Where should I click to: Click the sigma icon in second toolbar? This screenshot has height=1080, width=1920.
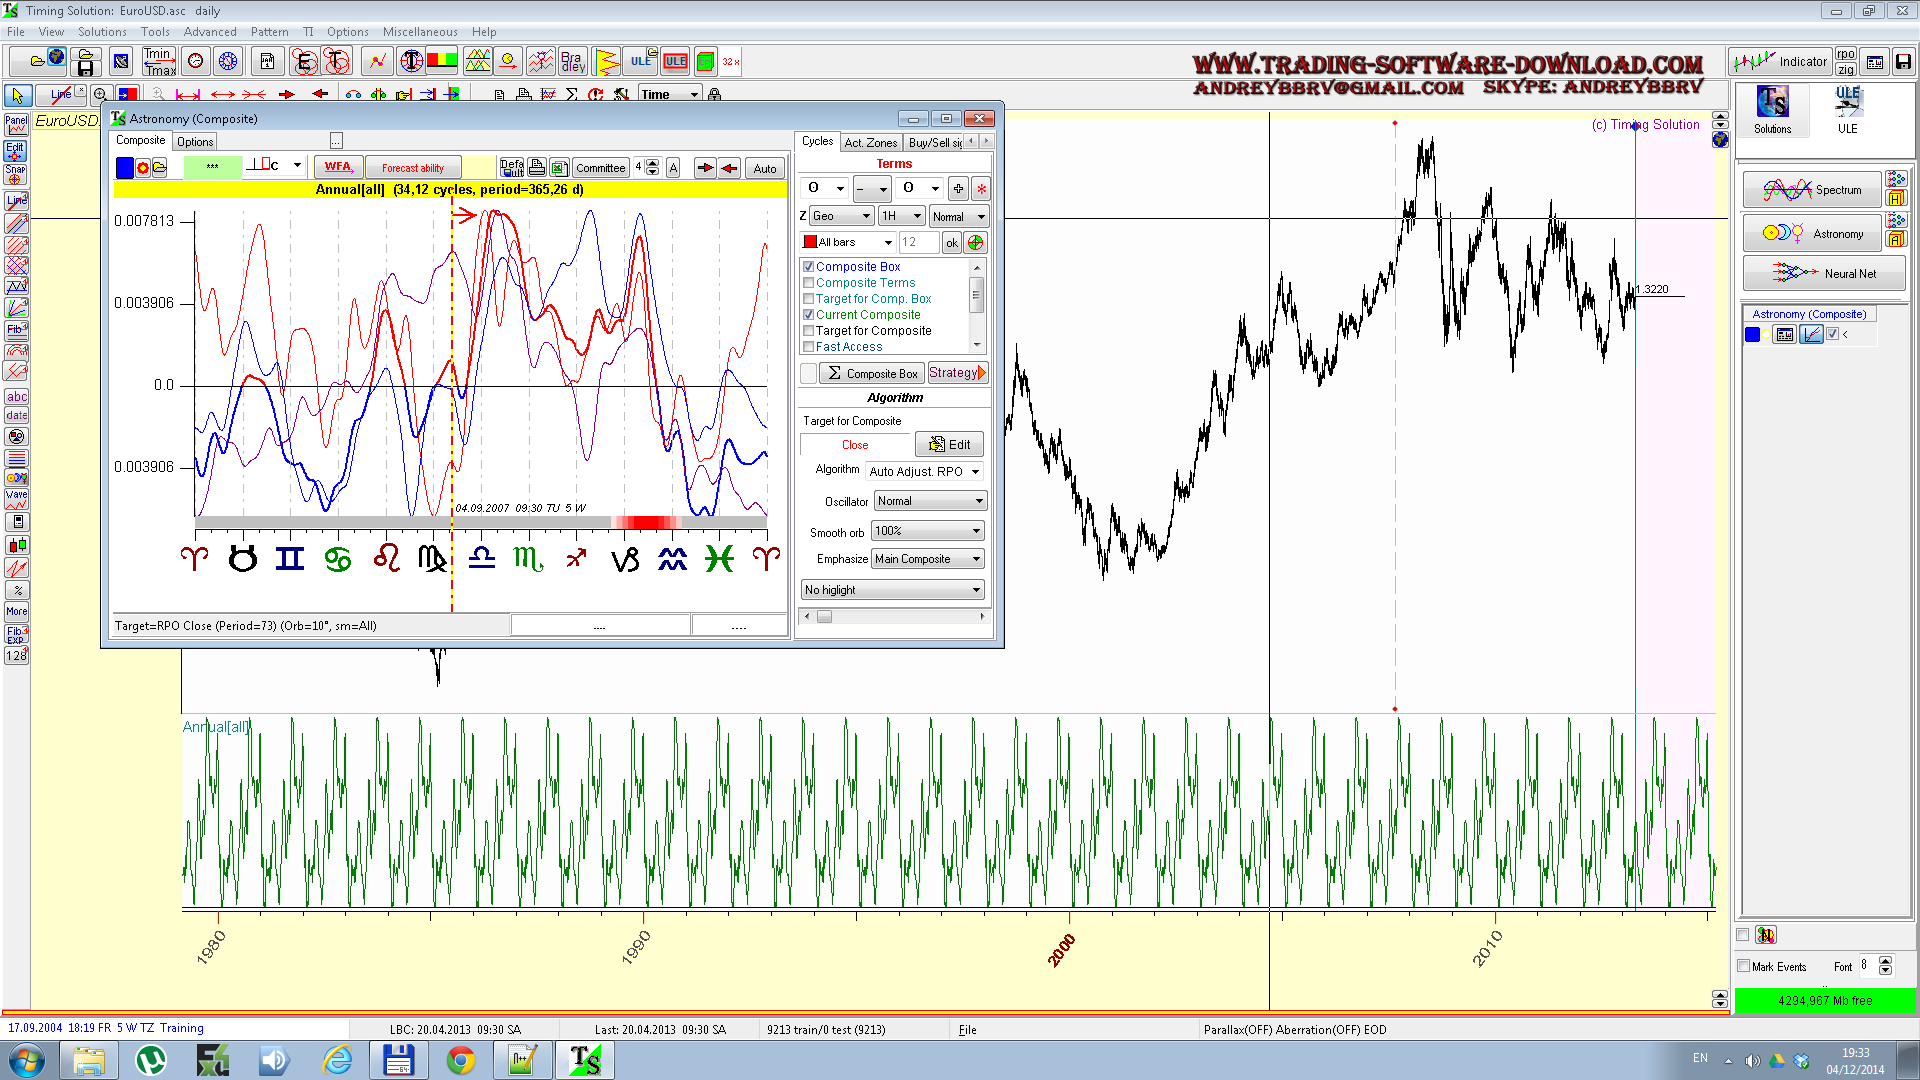pyautogui.click(x=571, y=94)
